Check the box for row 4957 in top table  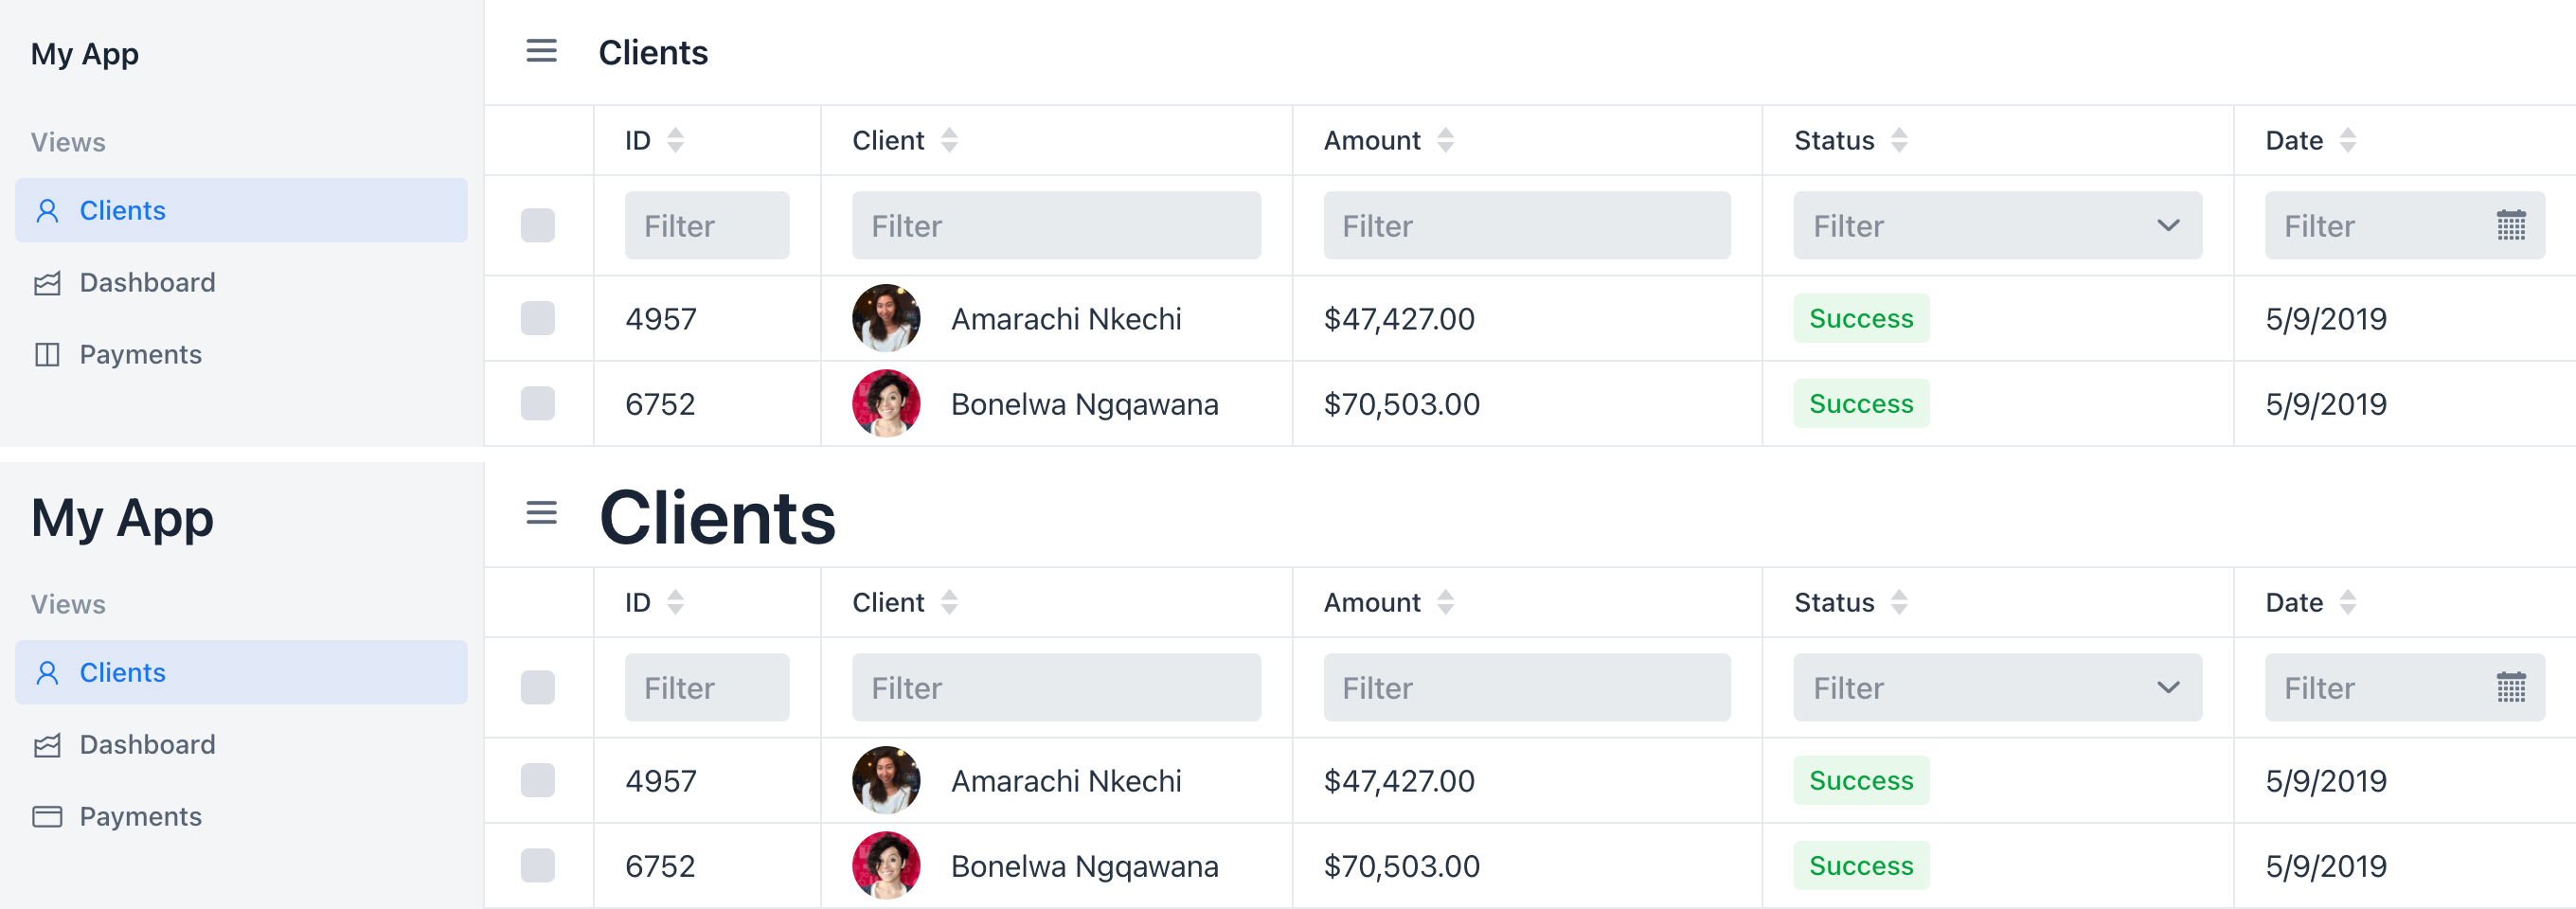point(538,318)
